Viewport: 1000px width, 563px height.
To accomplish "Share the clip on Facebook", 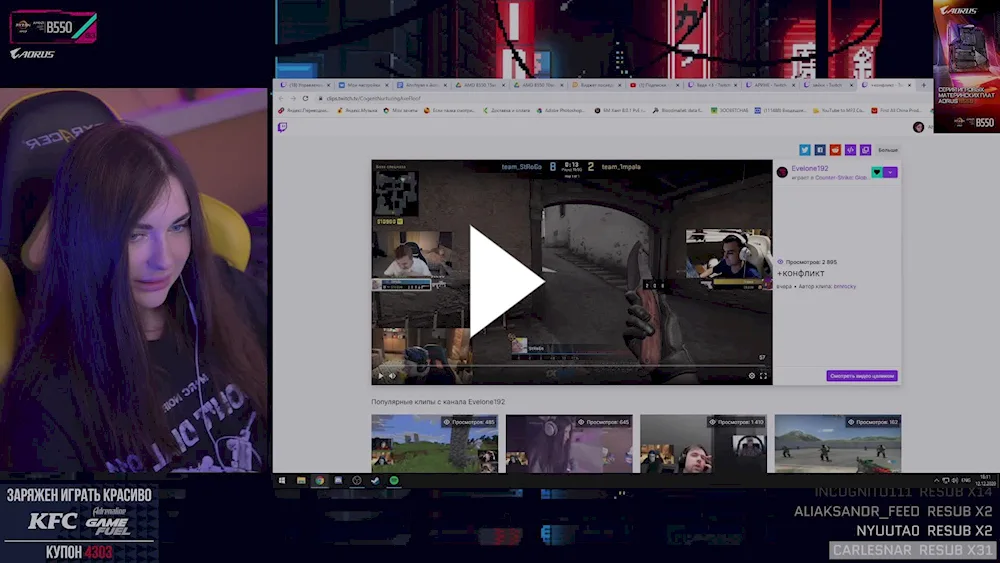I will (x=820, y=150).
